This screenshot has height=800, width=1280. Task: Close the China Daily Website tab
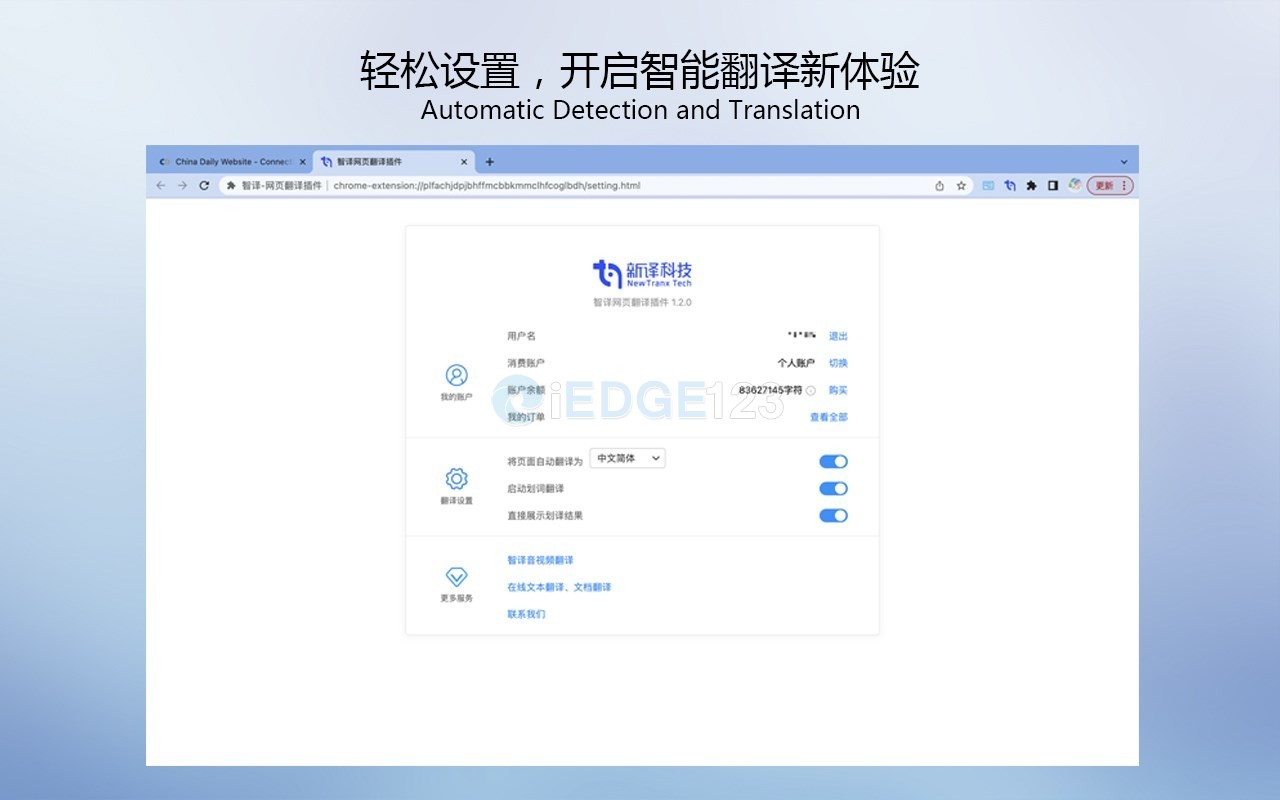[303, 161]
